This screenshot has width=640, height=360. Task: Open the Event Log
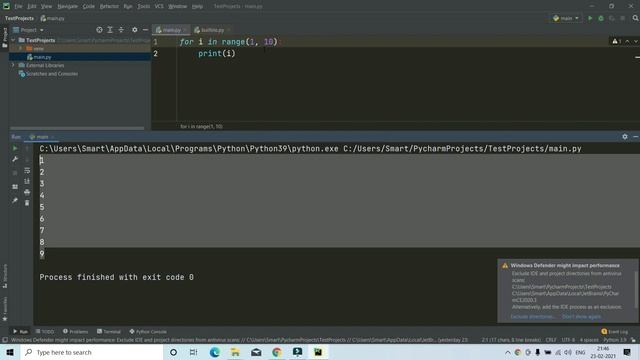tap(615, 331)
